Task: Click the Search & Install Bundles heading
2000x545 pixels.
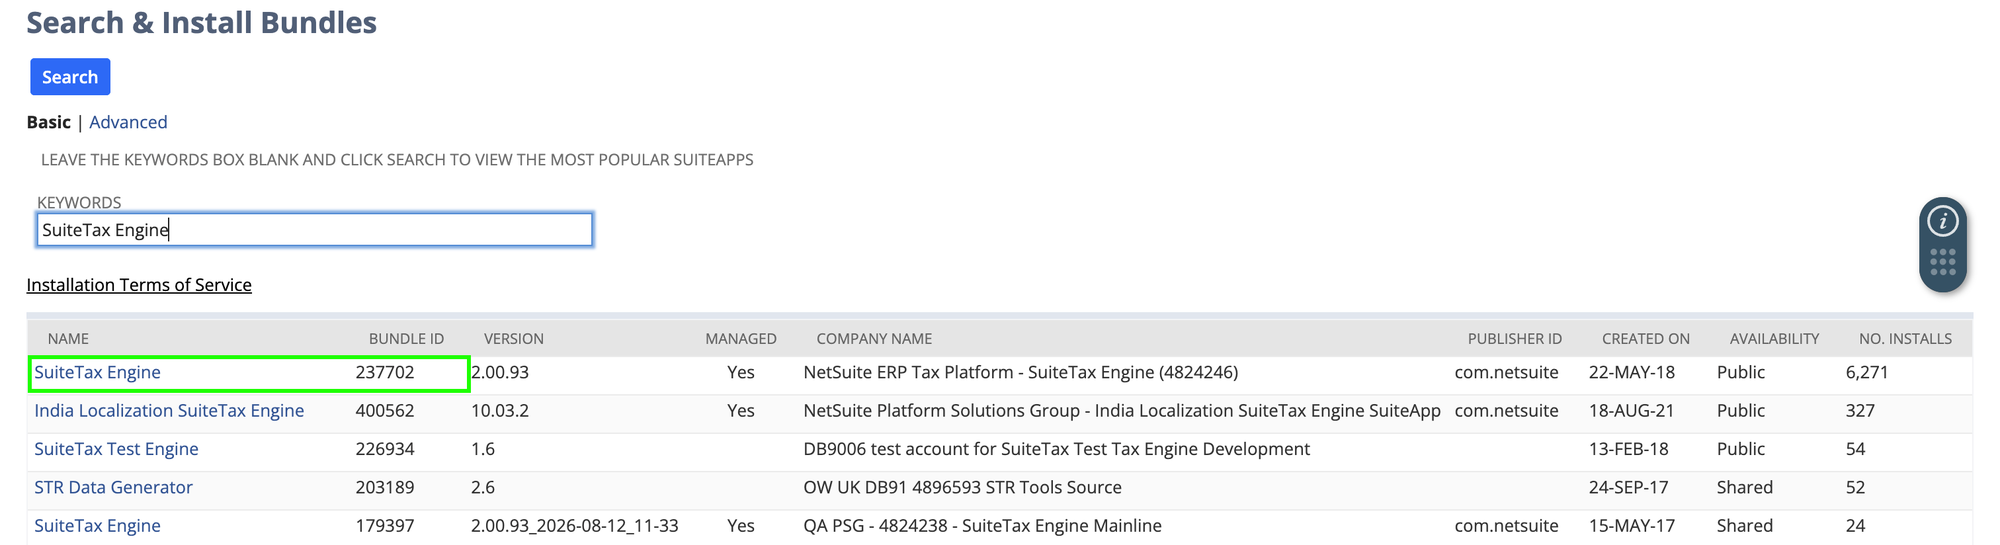Action: click(x=201, y=22)
